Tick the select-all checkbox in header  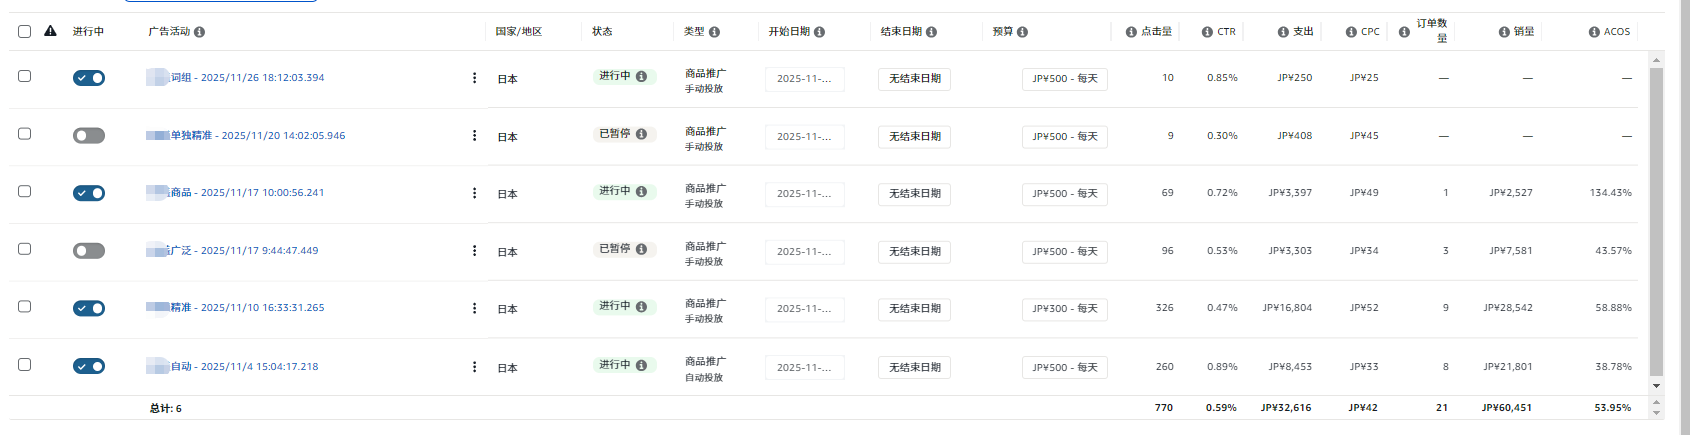point(25,31)
